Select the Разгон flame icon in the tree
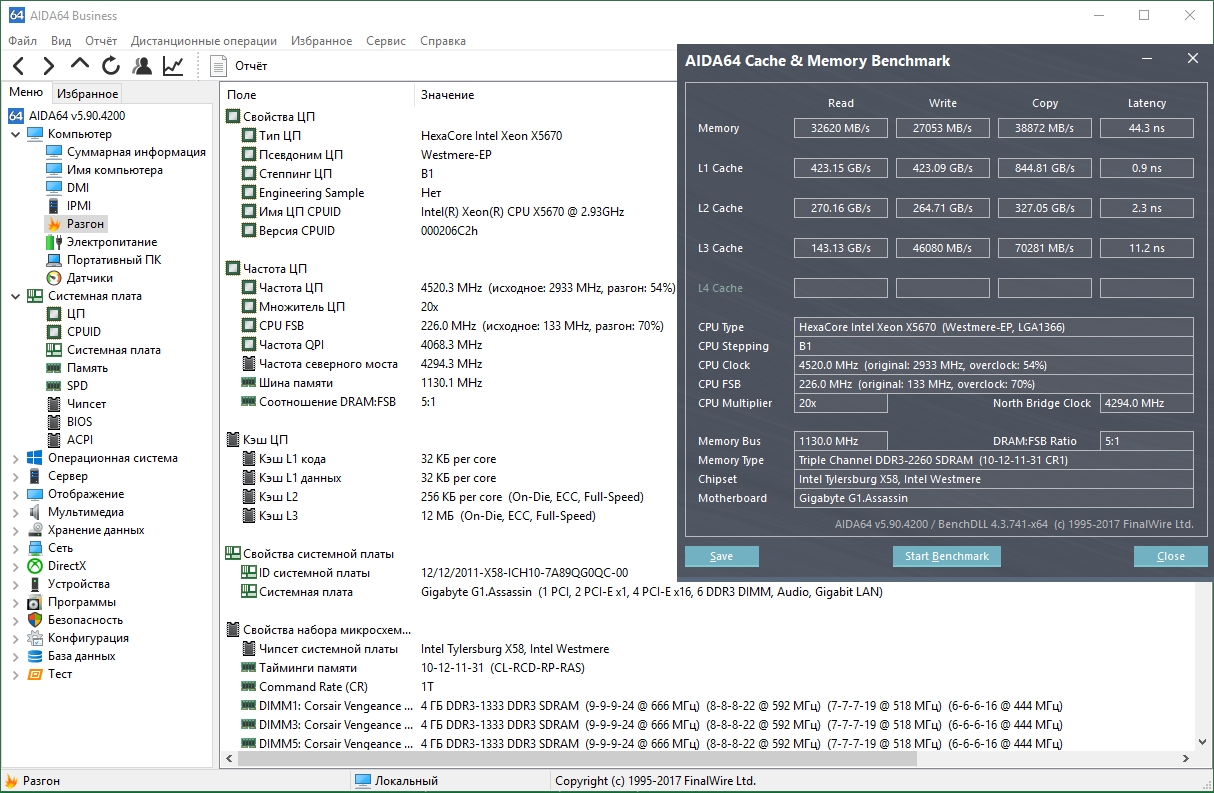1214x793 pixels. coord(54,224)
